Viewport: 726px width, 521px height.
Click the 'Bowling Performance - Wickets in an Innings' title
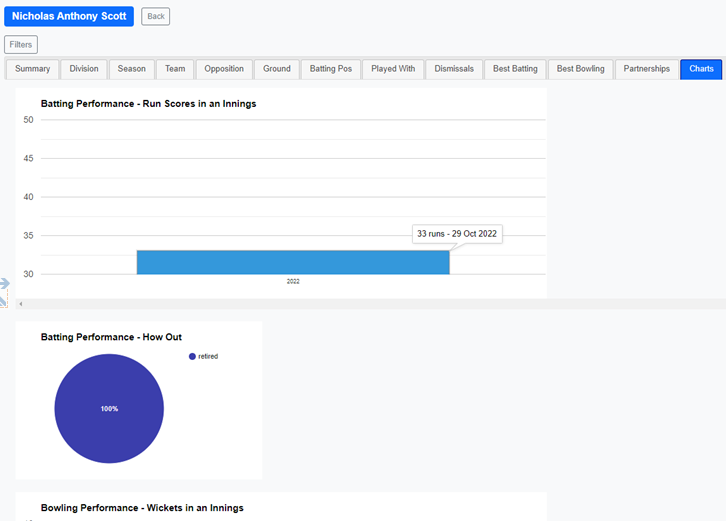142,508
